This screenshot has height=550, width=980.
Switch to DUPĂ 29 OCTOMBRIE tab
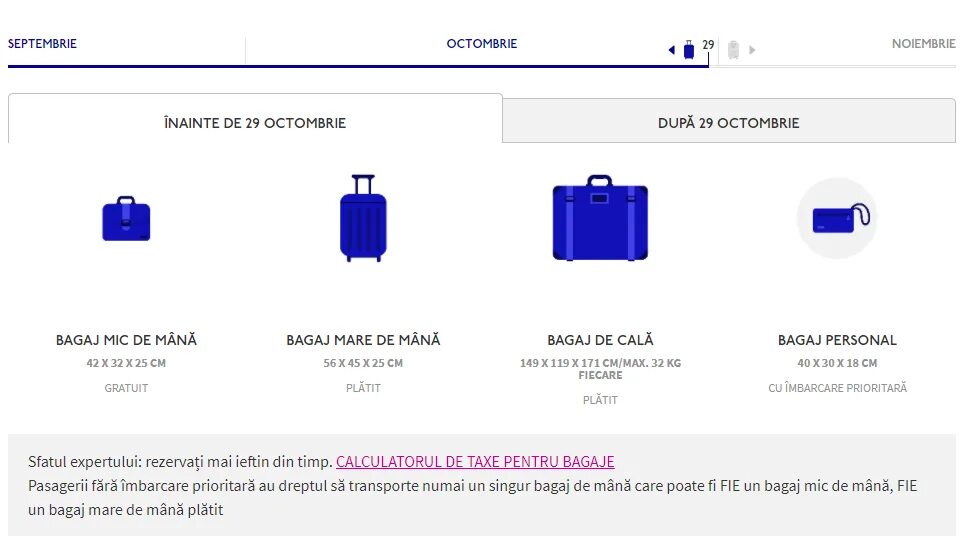(x=729, y=121)
